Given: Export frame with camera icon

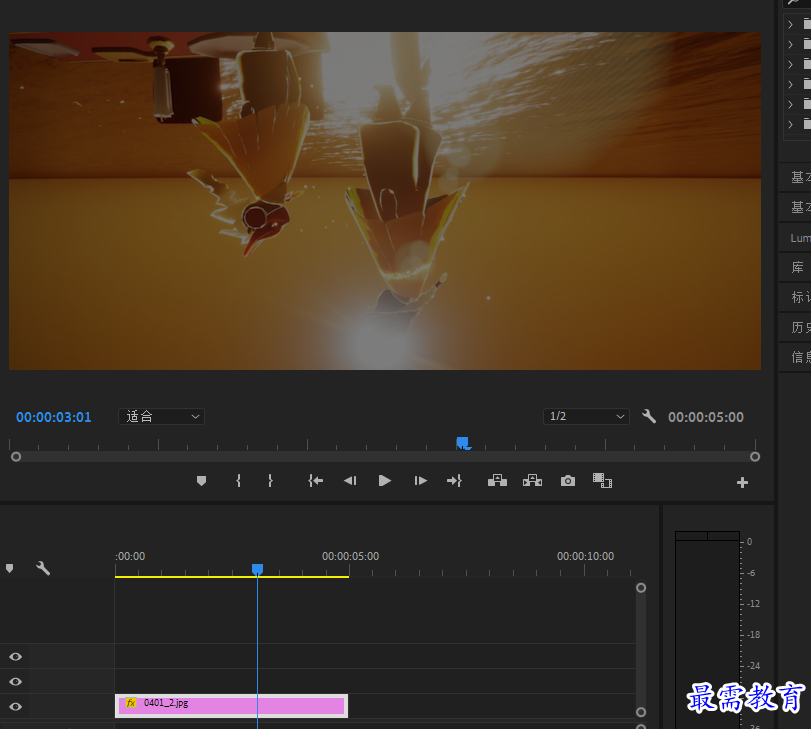Looking at the screenshot, I should (568, 481).
